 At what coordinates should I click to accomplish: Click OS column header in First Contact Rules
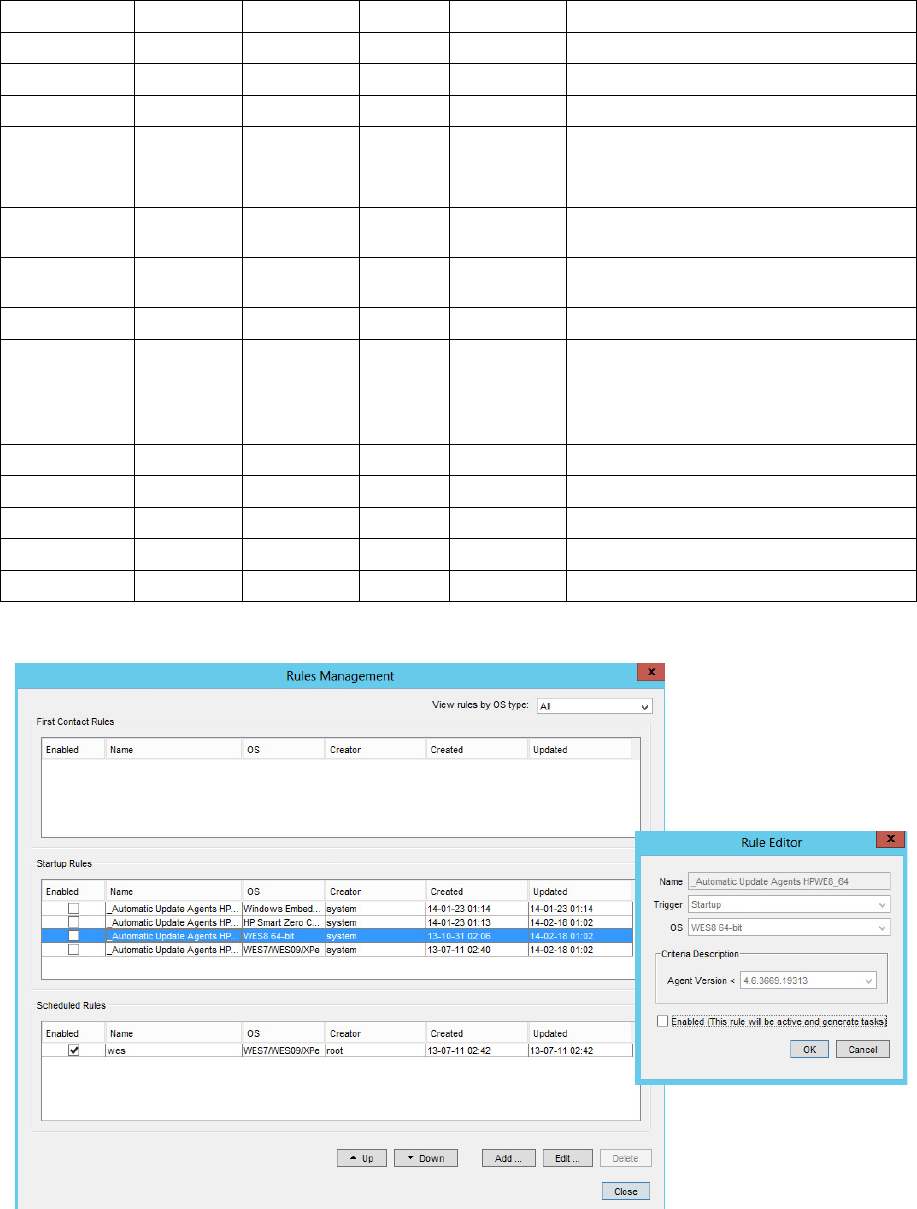point(283,749)
